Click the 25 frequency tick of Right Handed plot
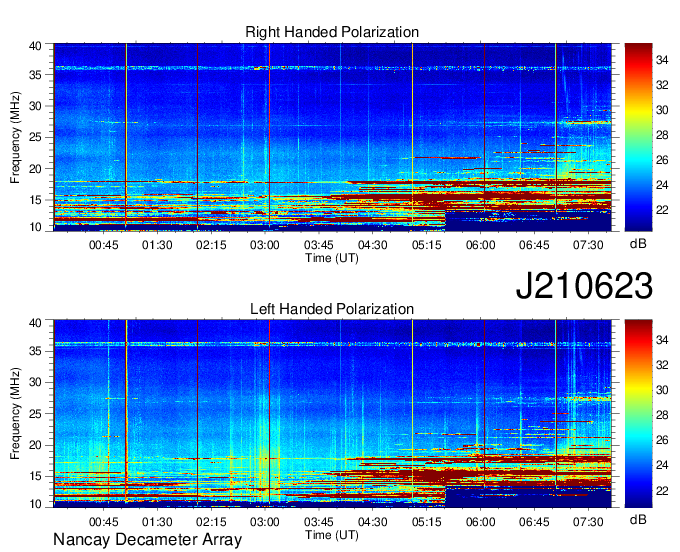Image resolution: width=680 pixels, height=552 pixels. pos(35,137)
